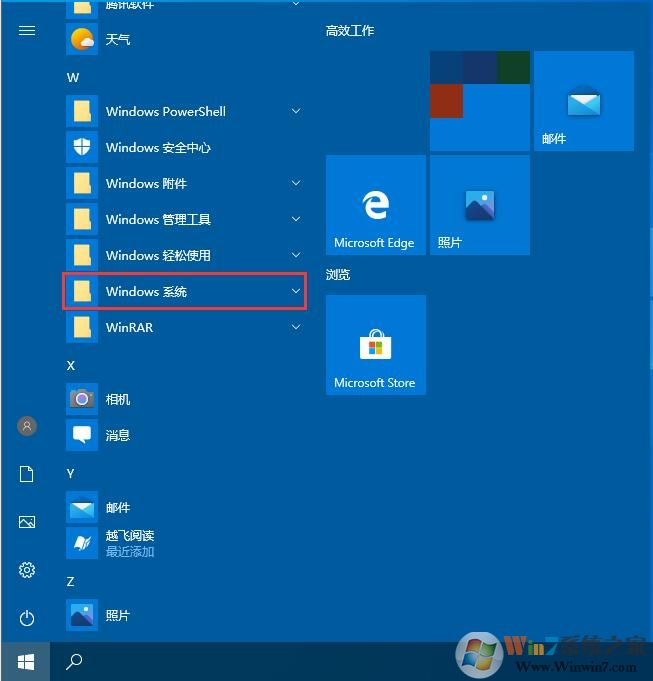Viewport: 653px width, 681px height.
Task: Click the 最近添加 label under 越飞阅读
Action: tap(130, 552)
